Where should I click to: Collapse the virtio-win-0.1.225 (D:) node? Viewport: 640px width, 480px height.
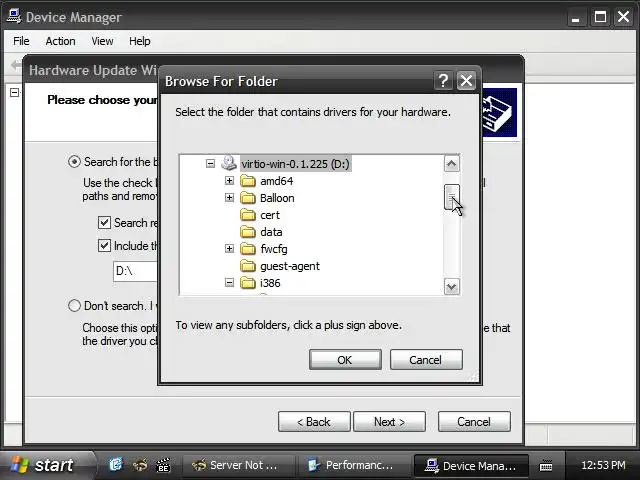tap(210, 164)
